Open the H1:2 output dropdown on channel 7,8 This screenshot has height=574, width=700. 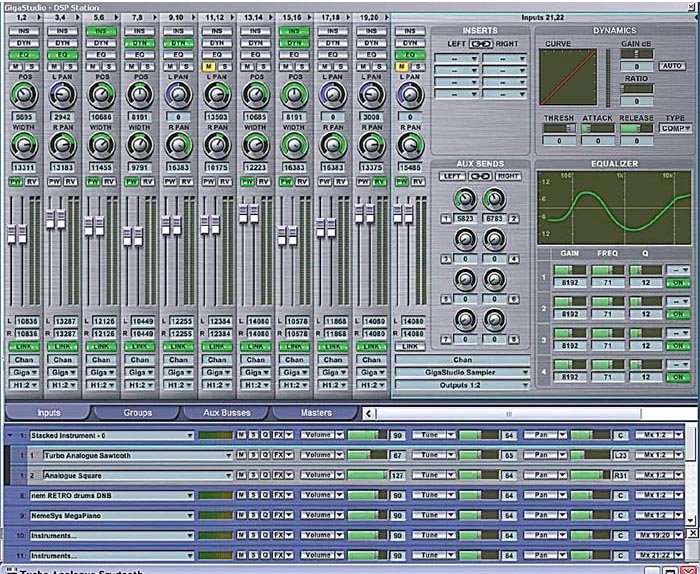pyautogui.click(x=139, y=385)
